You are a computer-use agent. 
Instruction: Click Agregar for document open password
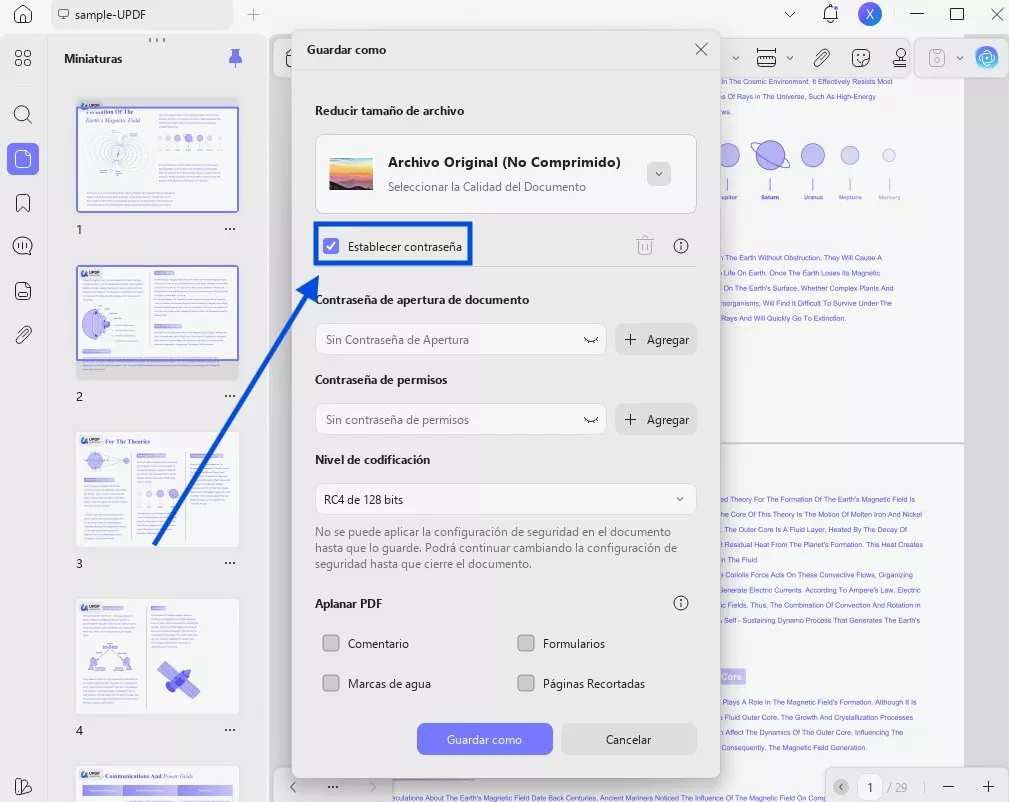click(656, 340)
